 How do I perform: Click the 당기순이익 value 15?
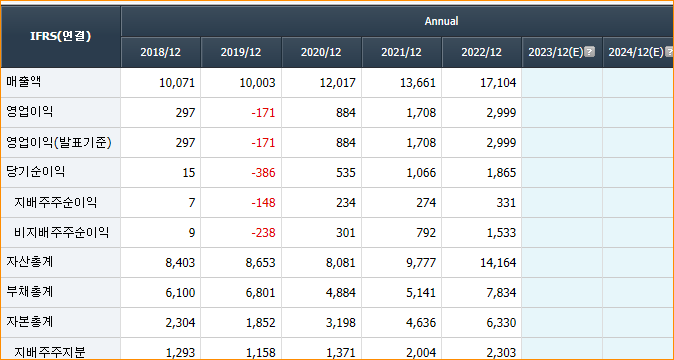[189, 173]
